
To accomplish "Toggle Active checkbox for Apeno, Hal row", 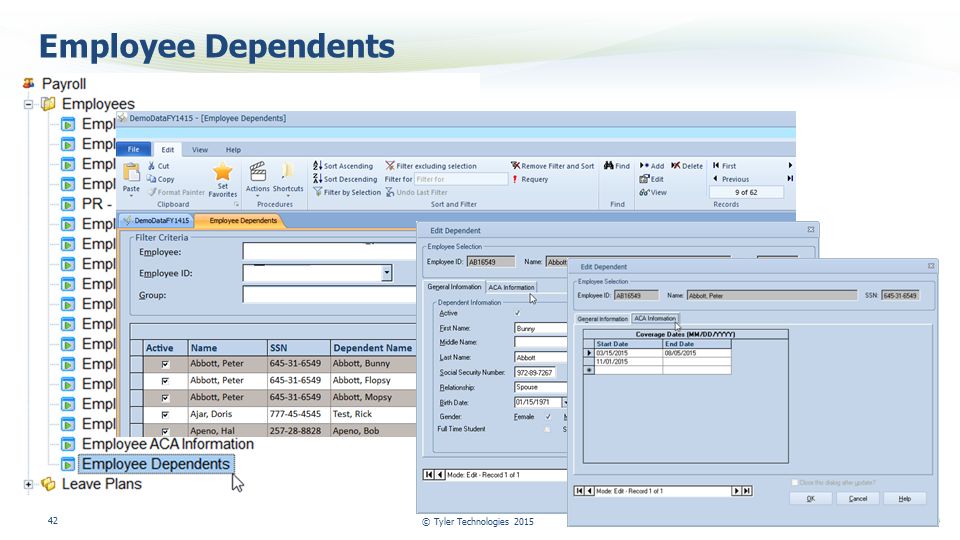I will (x=165, y=431).
